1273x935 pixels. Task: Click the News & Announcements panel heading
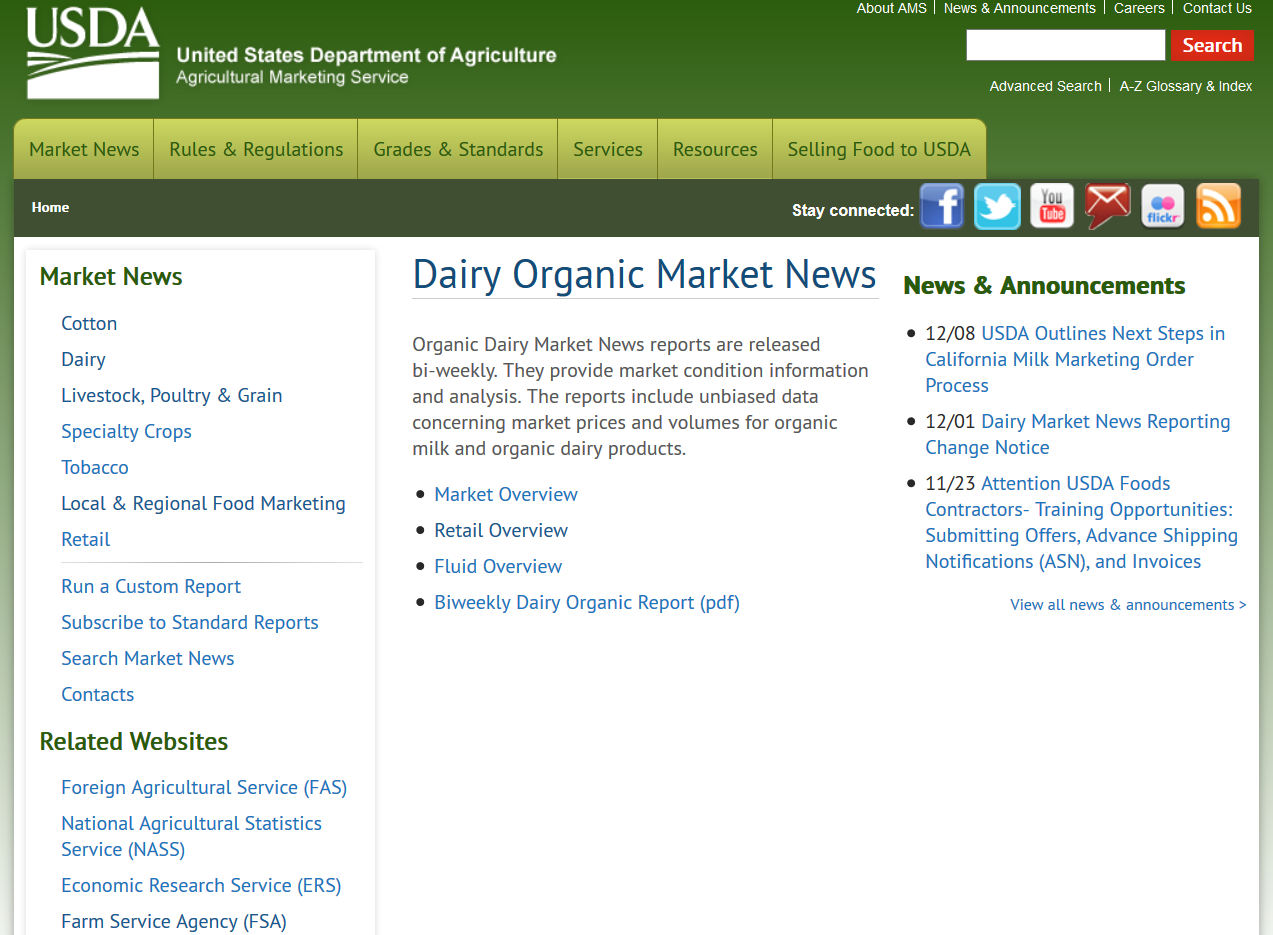1044,285
